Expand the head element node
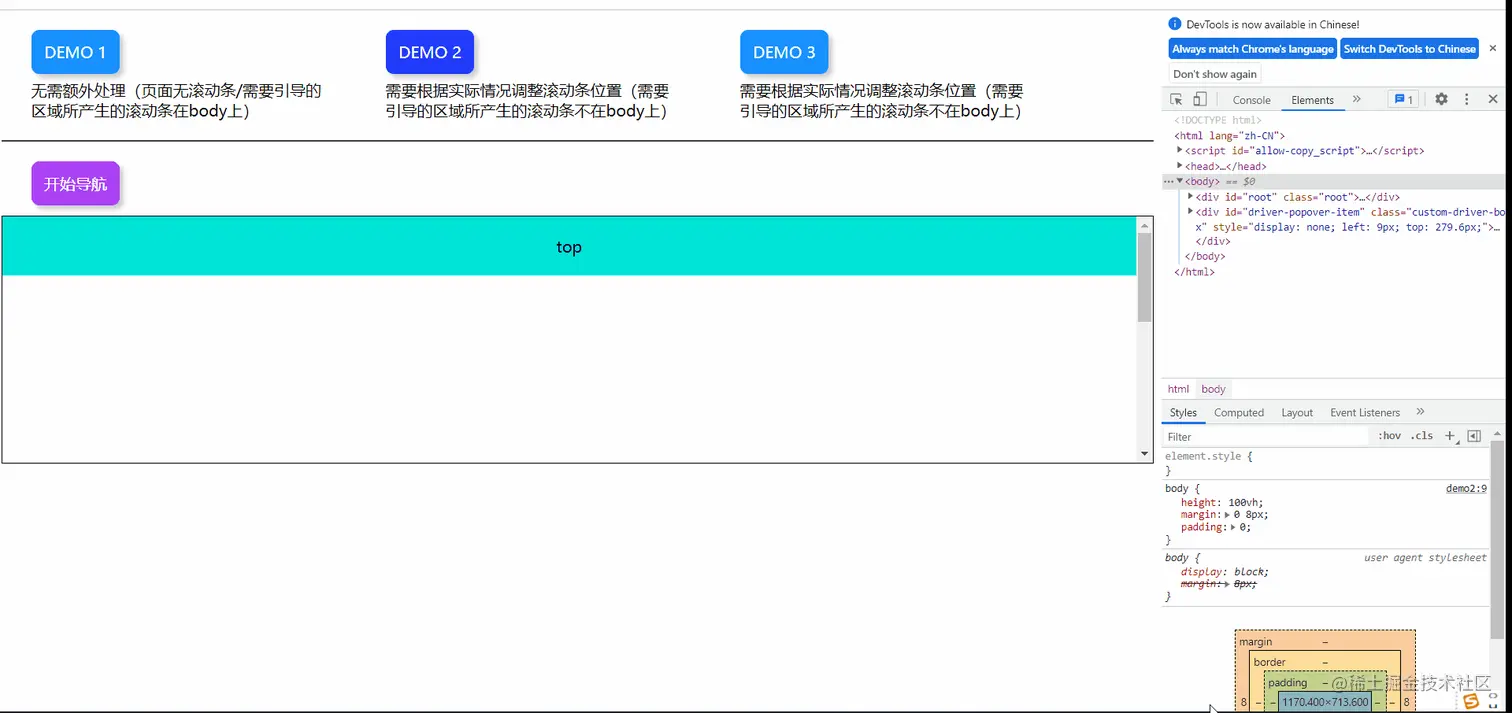 click(1180, 166)
